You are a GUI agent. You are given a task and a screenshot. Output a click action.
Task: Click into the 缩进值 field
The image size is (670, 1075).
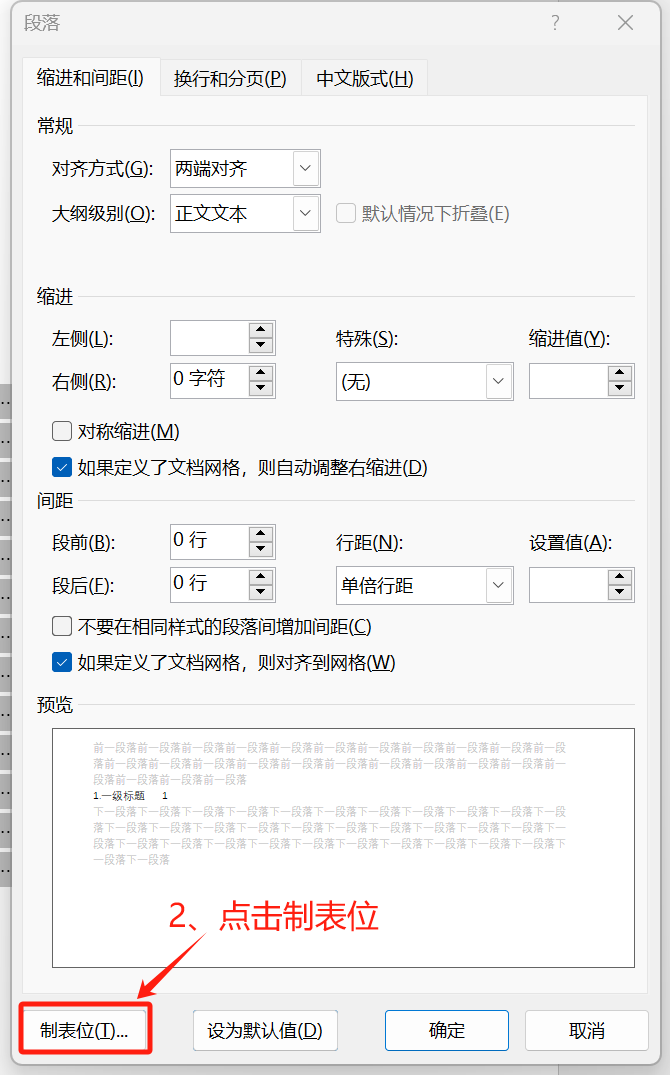pyautogui.click(x=569, y=381)
